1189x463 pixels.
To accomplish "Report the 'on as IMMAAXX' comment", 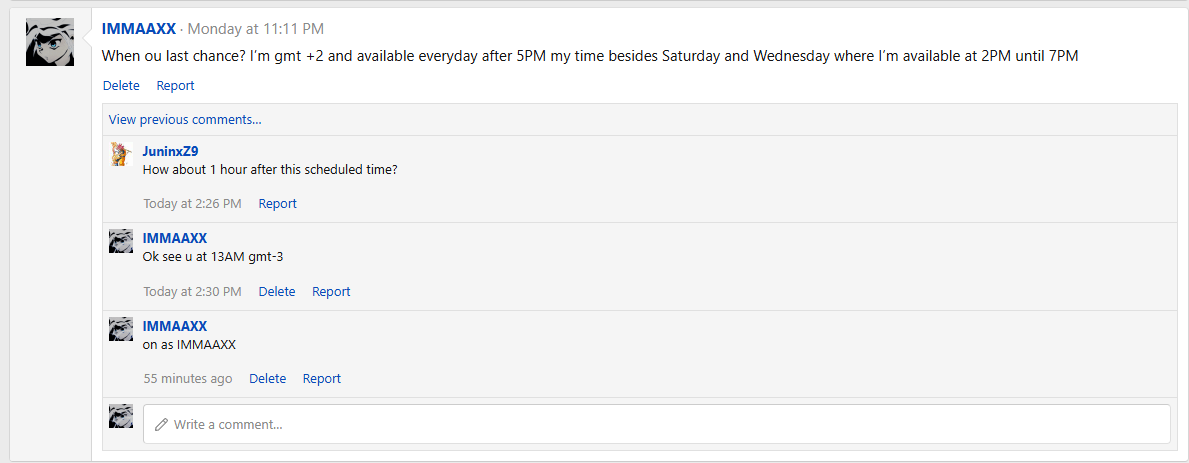I will click(x=322, y=379).
